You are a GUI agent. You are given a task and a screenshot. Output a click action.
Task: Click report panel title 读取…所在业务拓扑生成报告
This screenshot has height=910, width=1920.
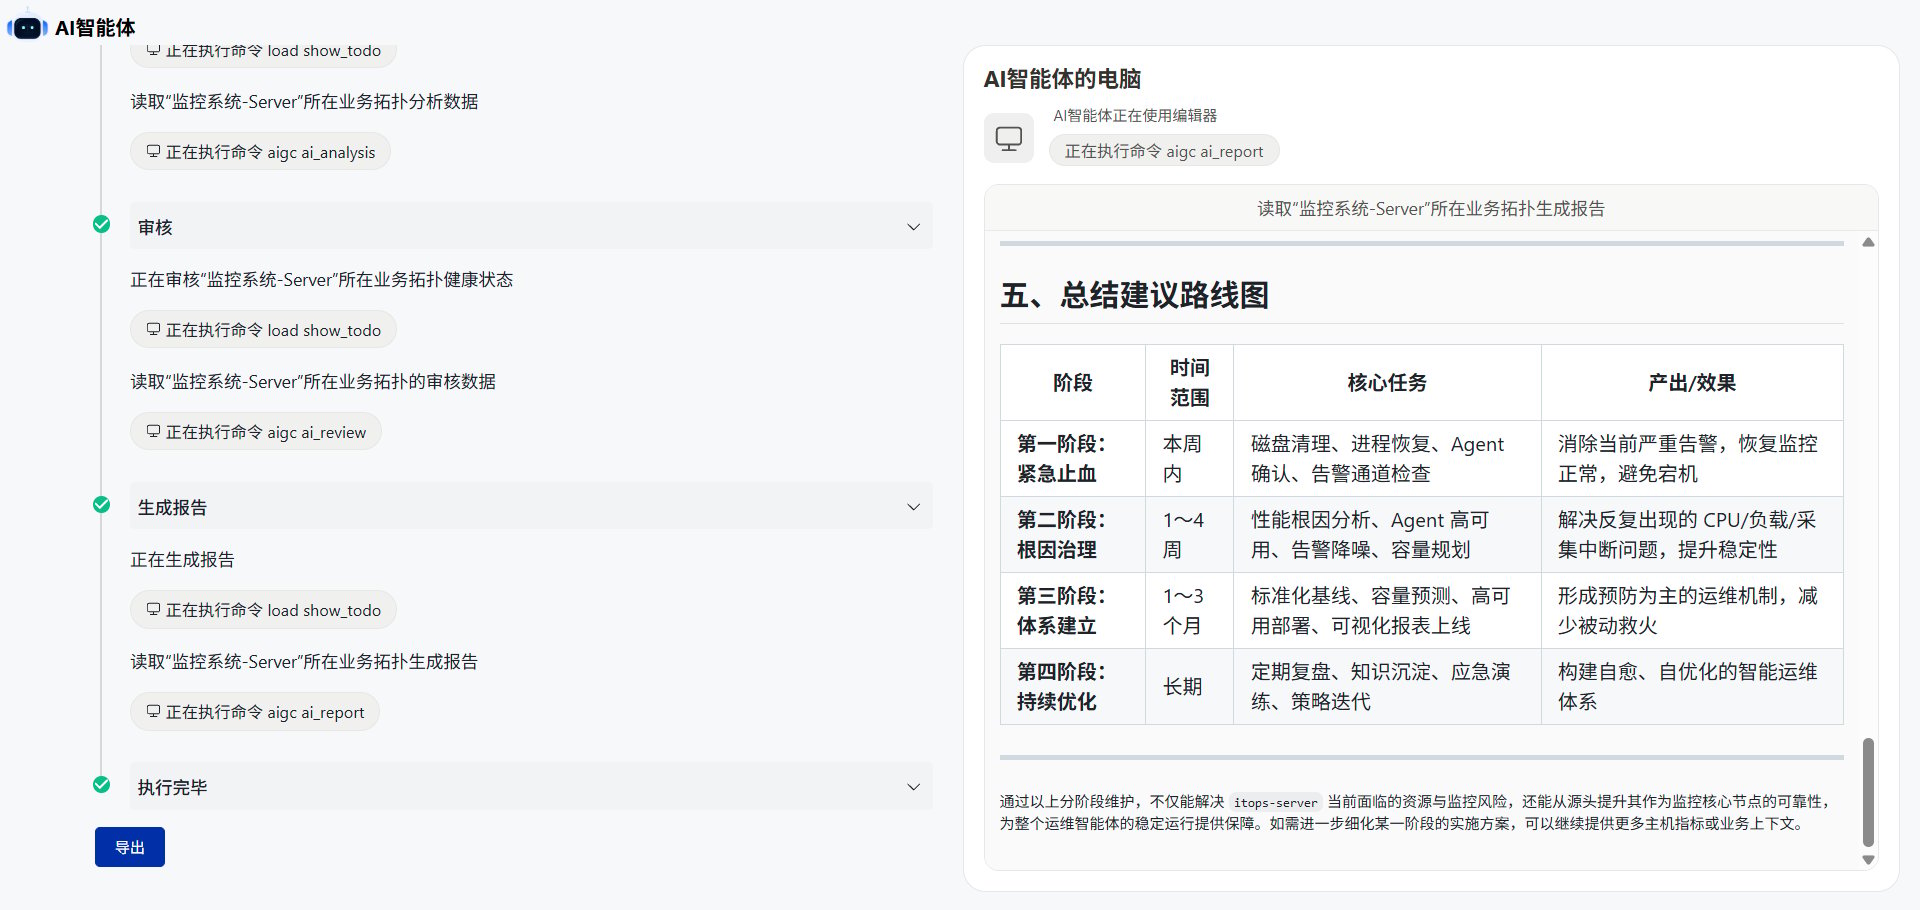[x=1431, y=208]
